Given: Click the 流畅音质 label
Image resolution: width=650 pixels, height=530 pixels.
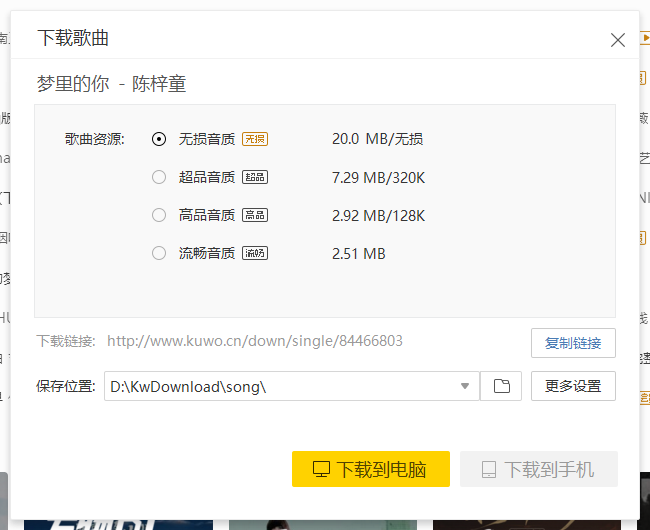Looking at the screenshot, I should pos(207,253).
